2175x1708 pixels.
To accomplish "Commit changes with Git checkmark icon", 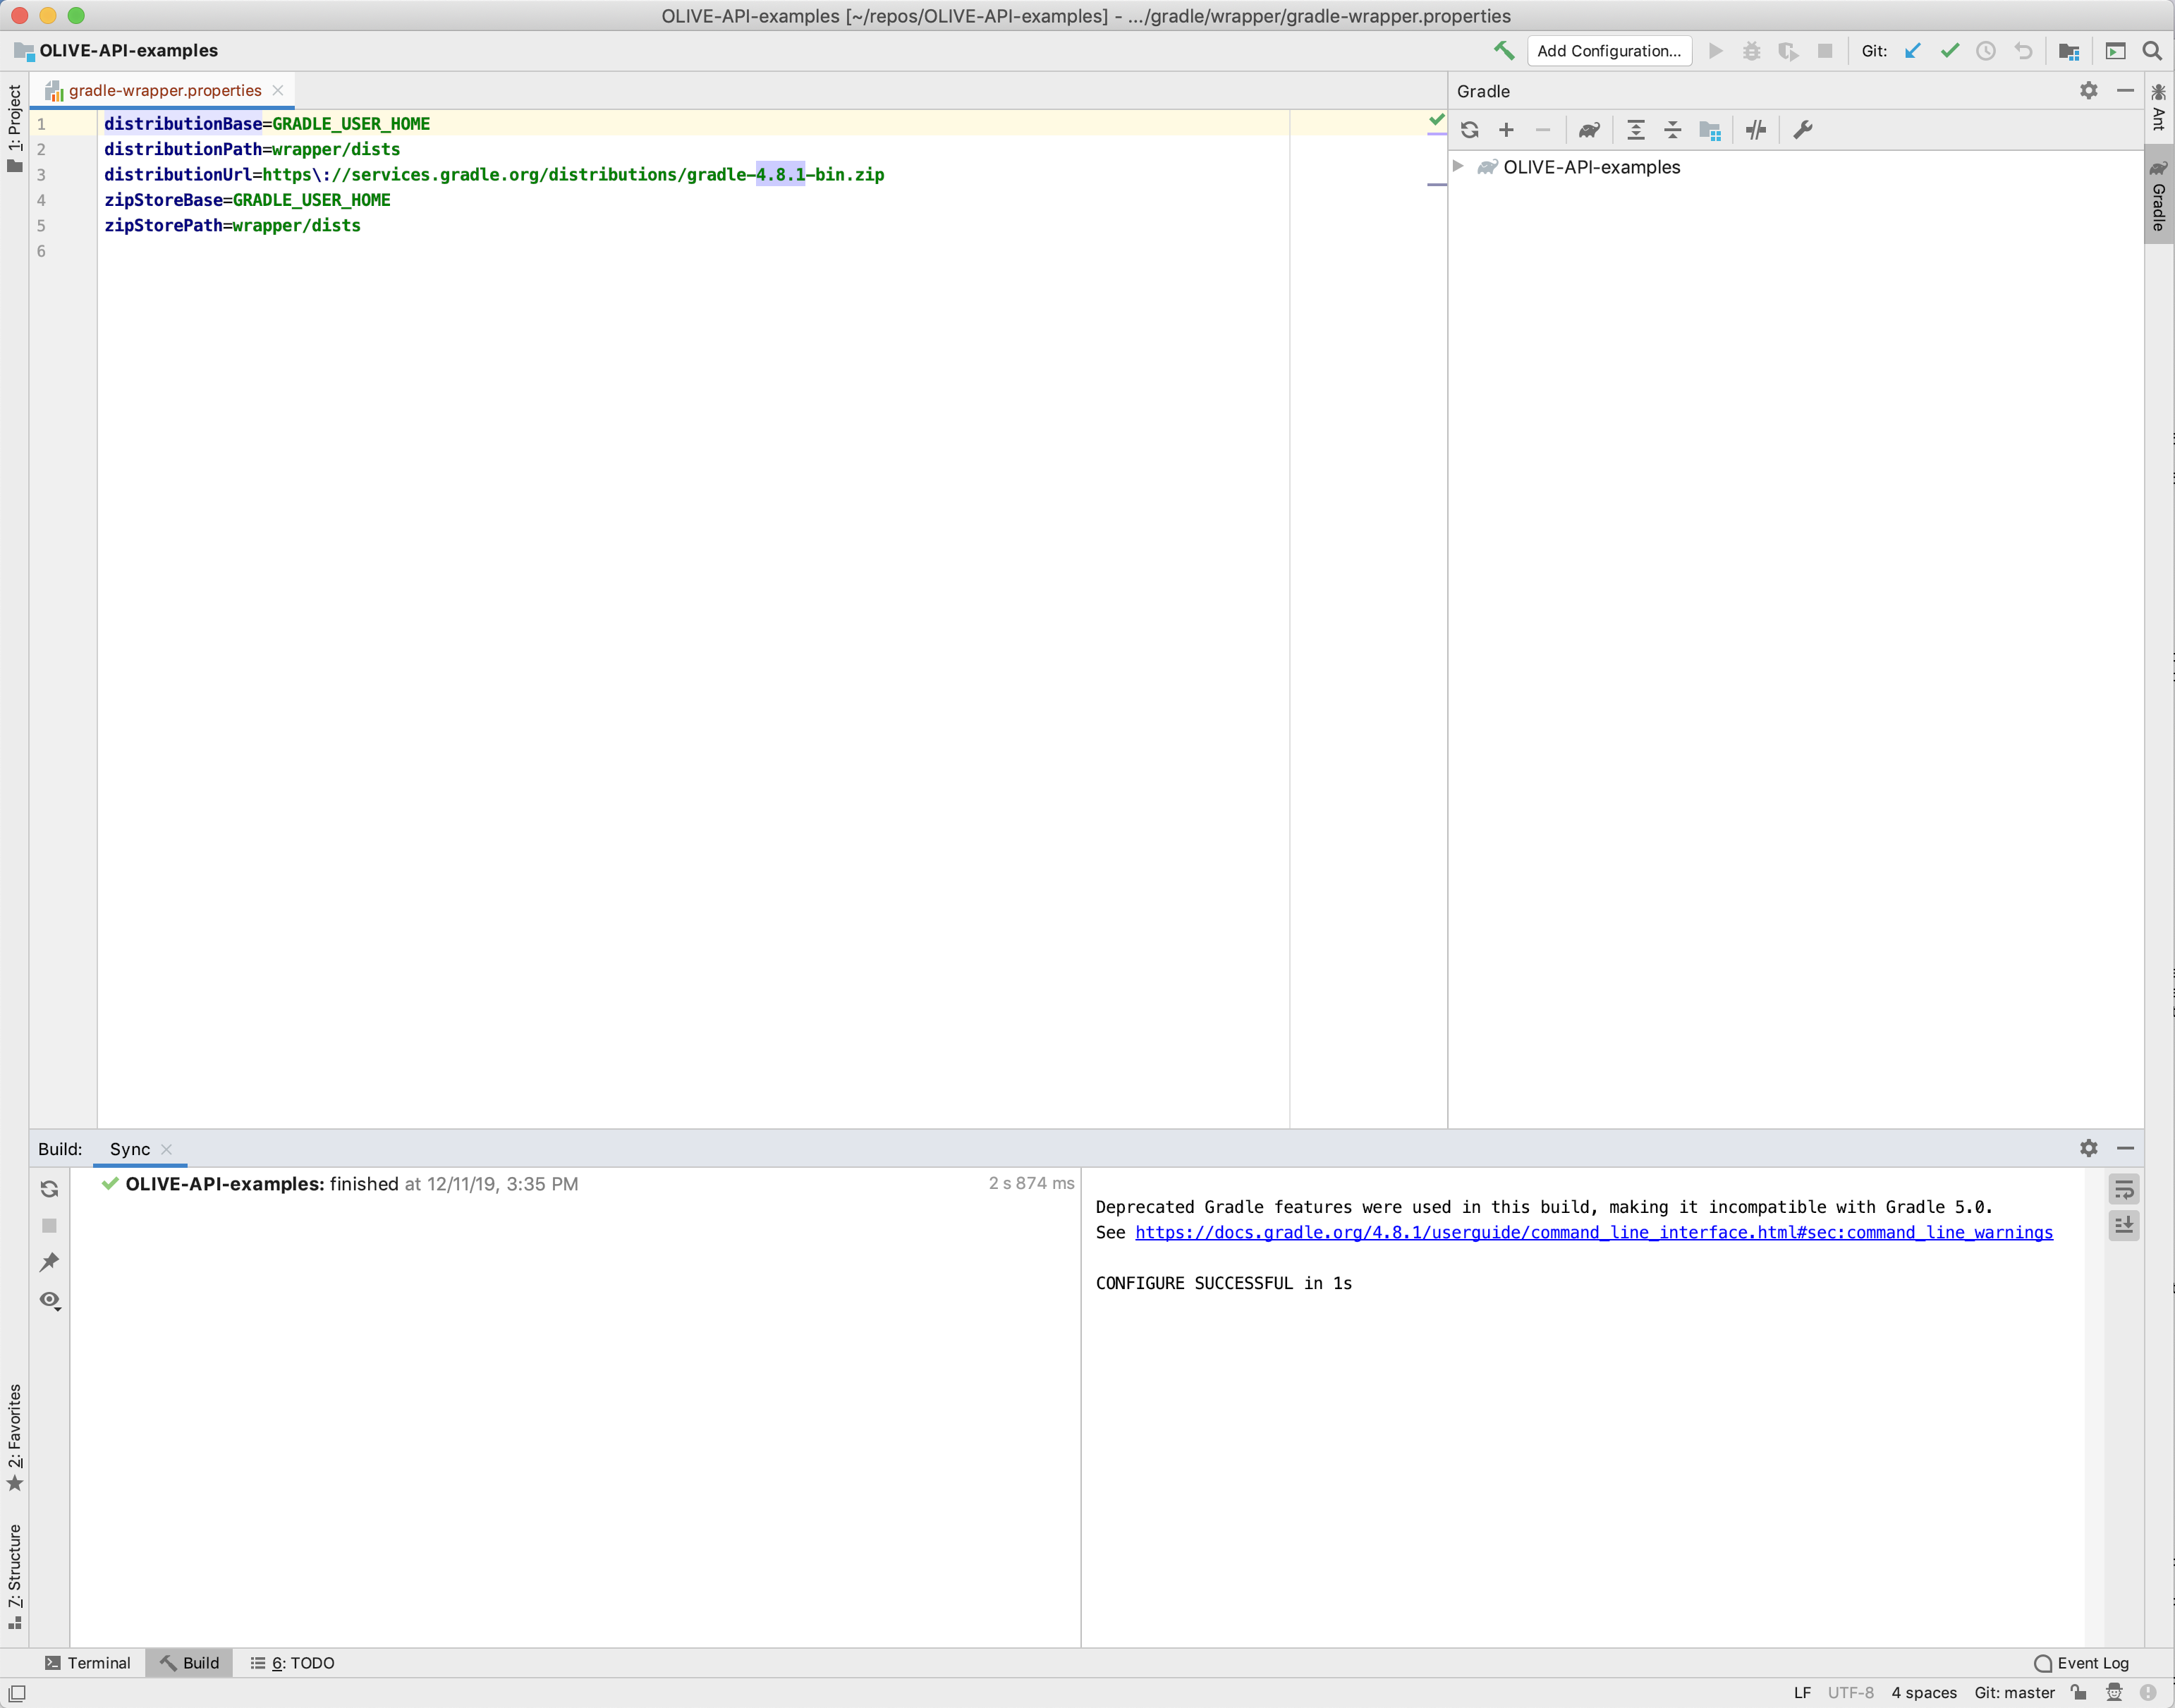I will 1949,51.
